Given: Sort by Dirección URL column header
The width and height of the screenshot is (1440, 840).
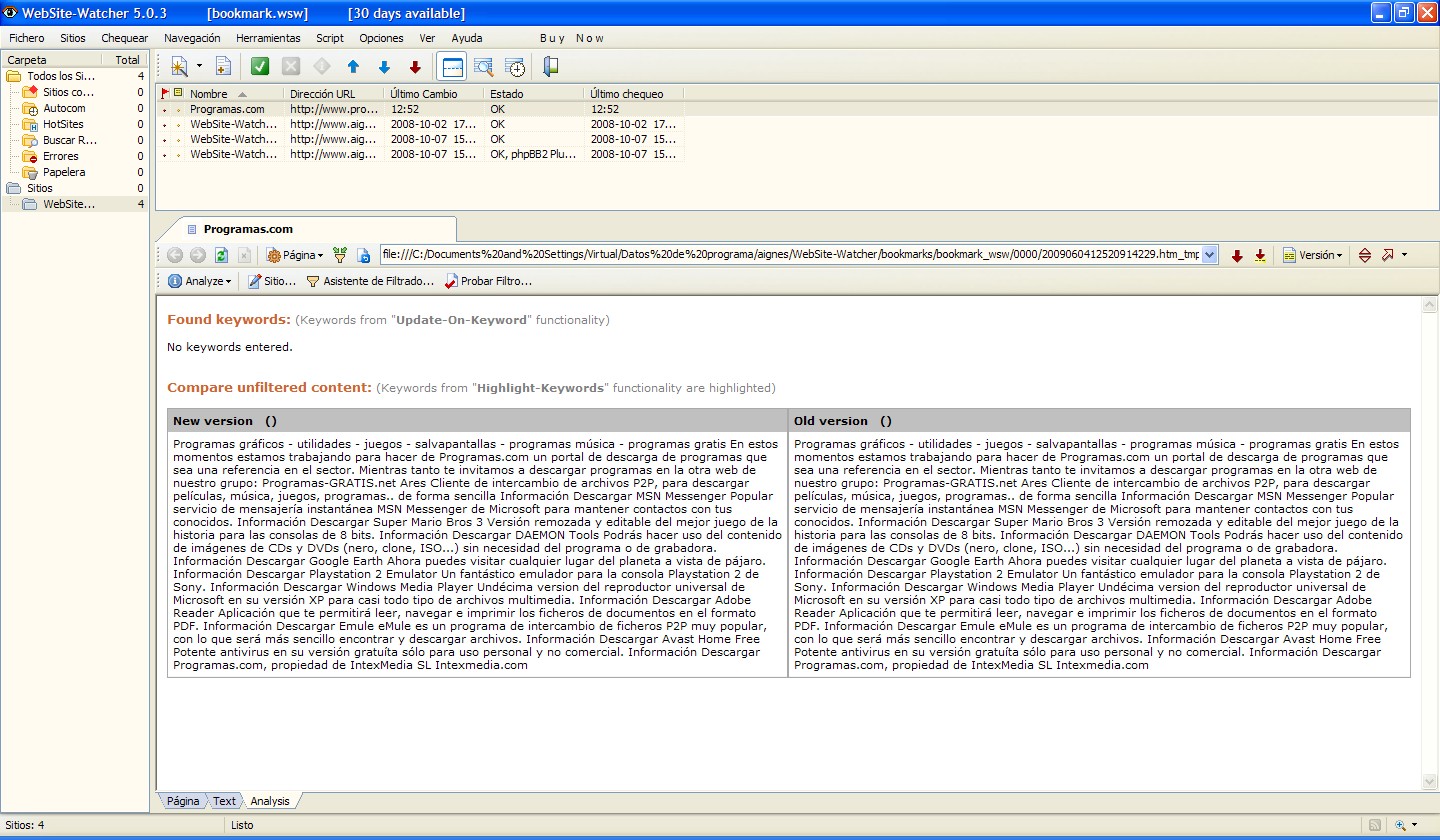Looking at the screenshot, I should click(335, 94).
